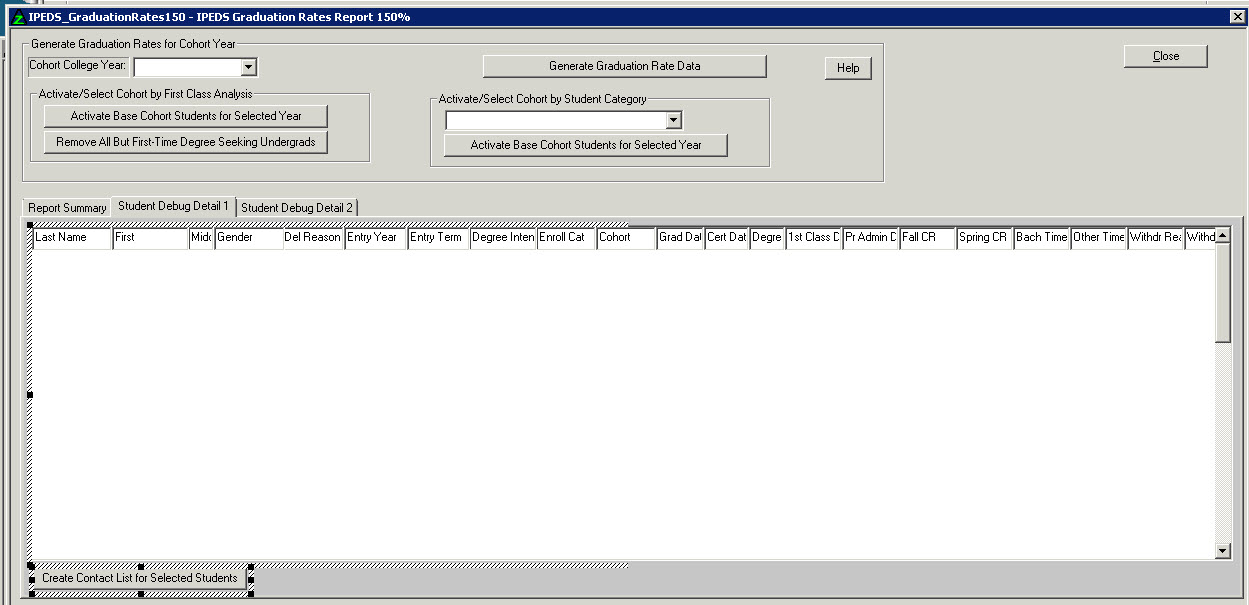The height and width of the screenshot is (605, 1249).
Task: Click the 1st Class D column header
Action: point(814,238)
